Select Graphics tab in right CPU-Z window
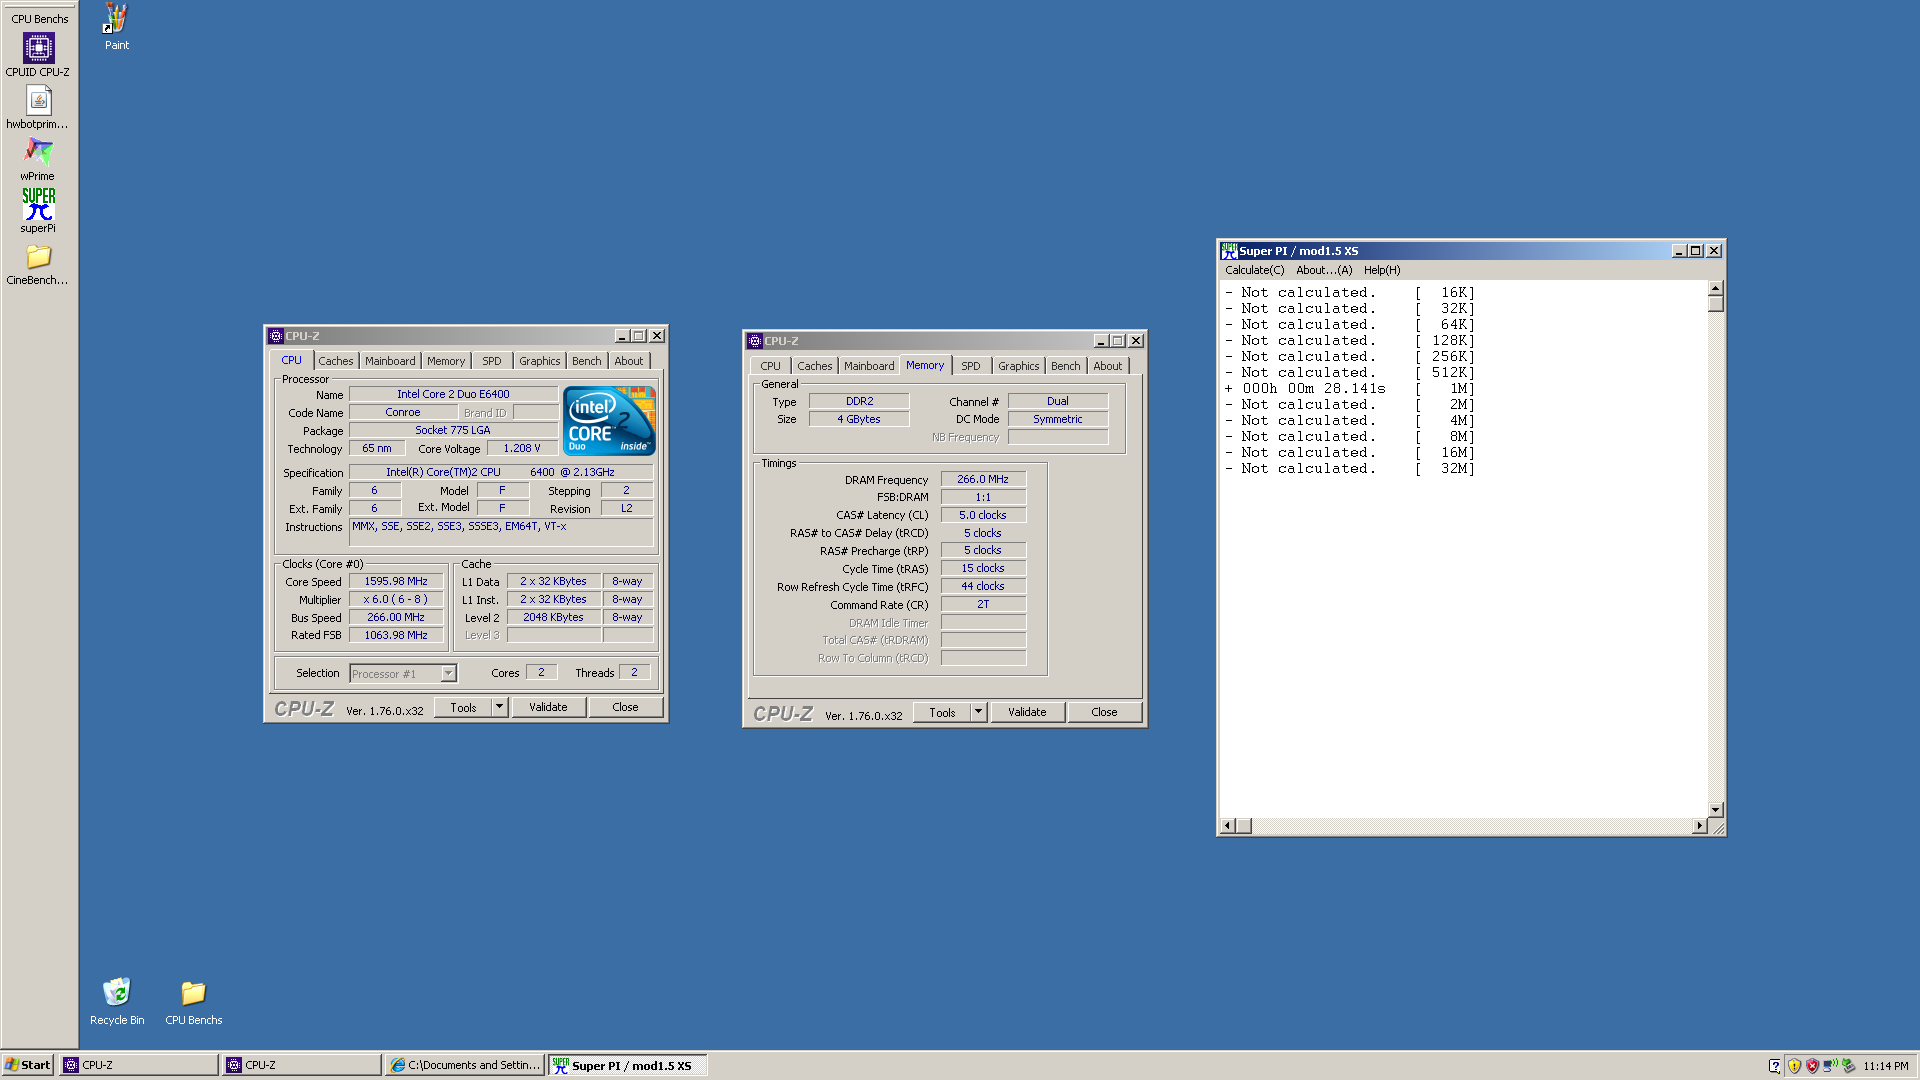The width and height of the screenshot is (1920, 1080). click(1019, 366)
